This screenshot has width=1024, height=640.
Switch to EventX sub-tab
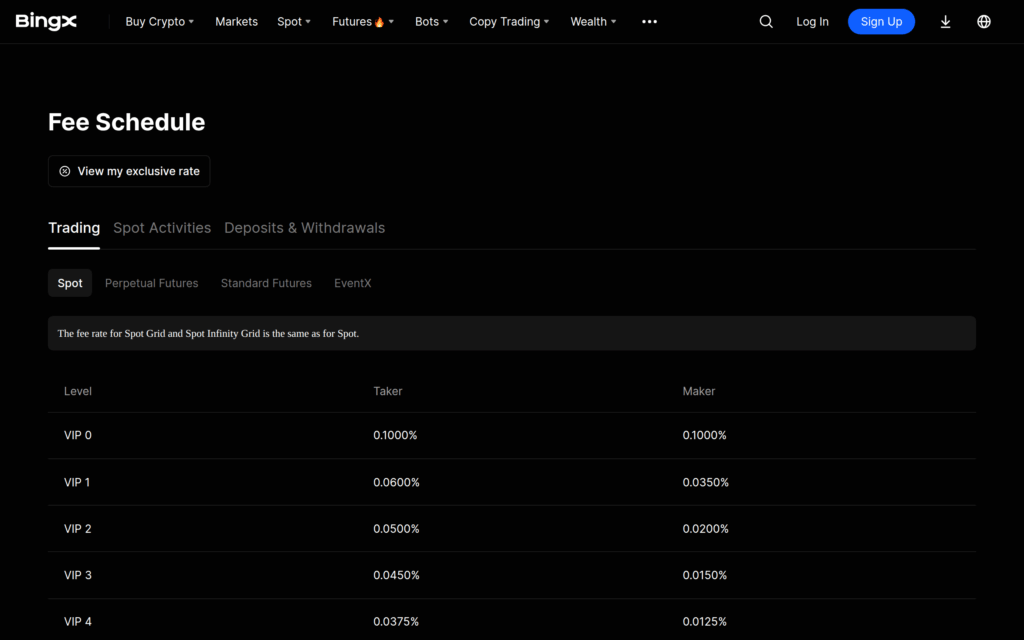[x=353, y=283]
